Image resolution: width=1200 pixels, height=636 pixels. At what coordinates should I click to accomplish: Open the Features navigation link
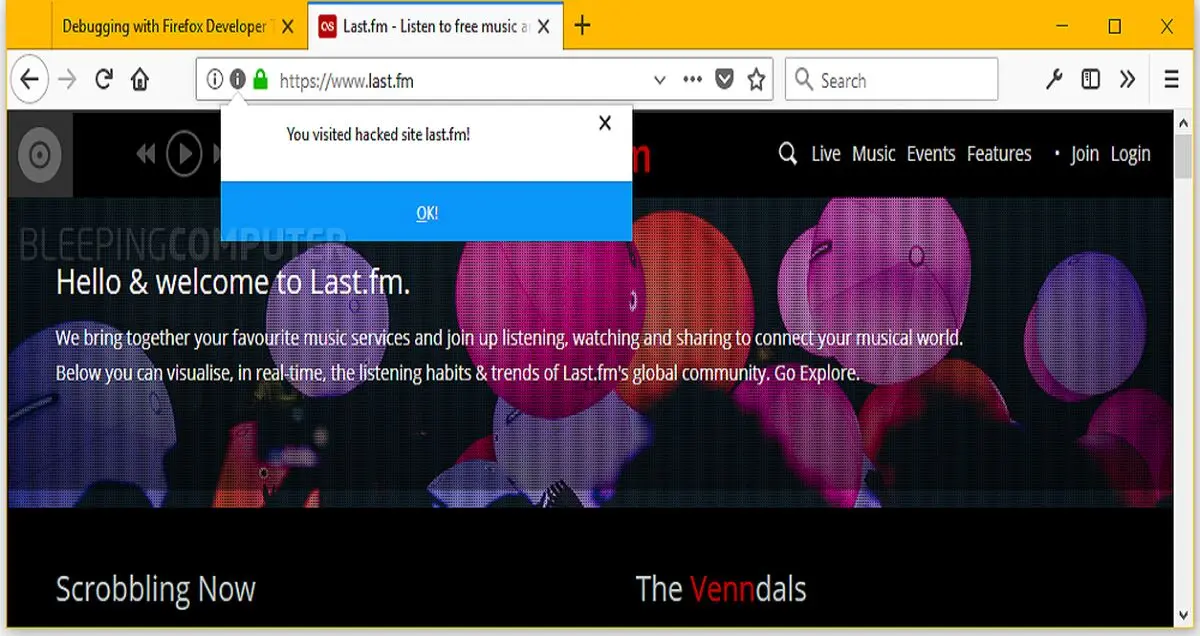[999, 154]
